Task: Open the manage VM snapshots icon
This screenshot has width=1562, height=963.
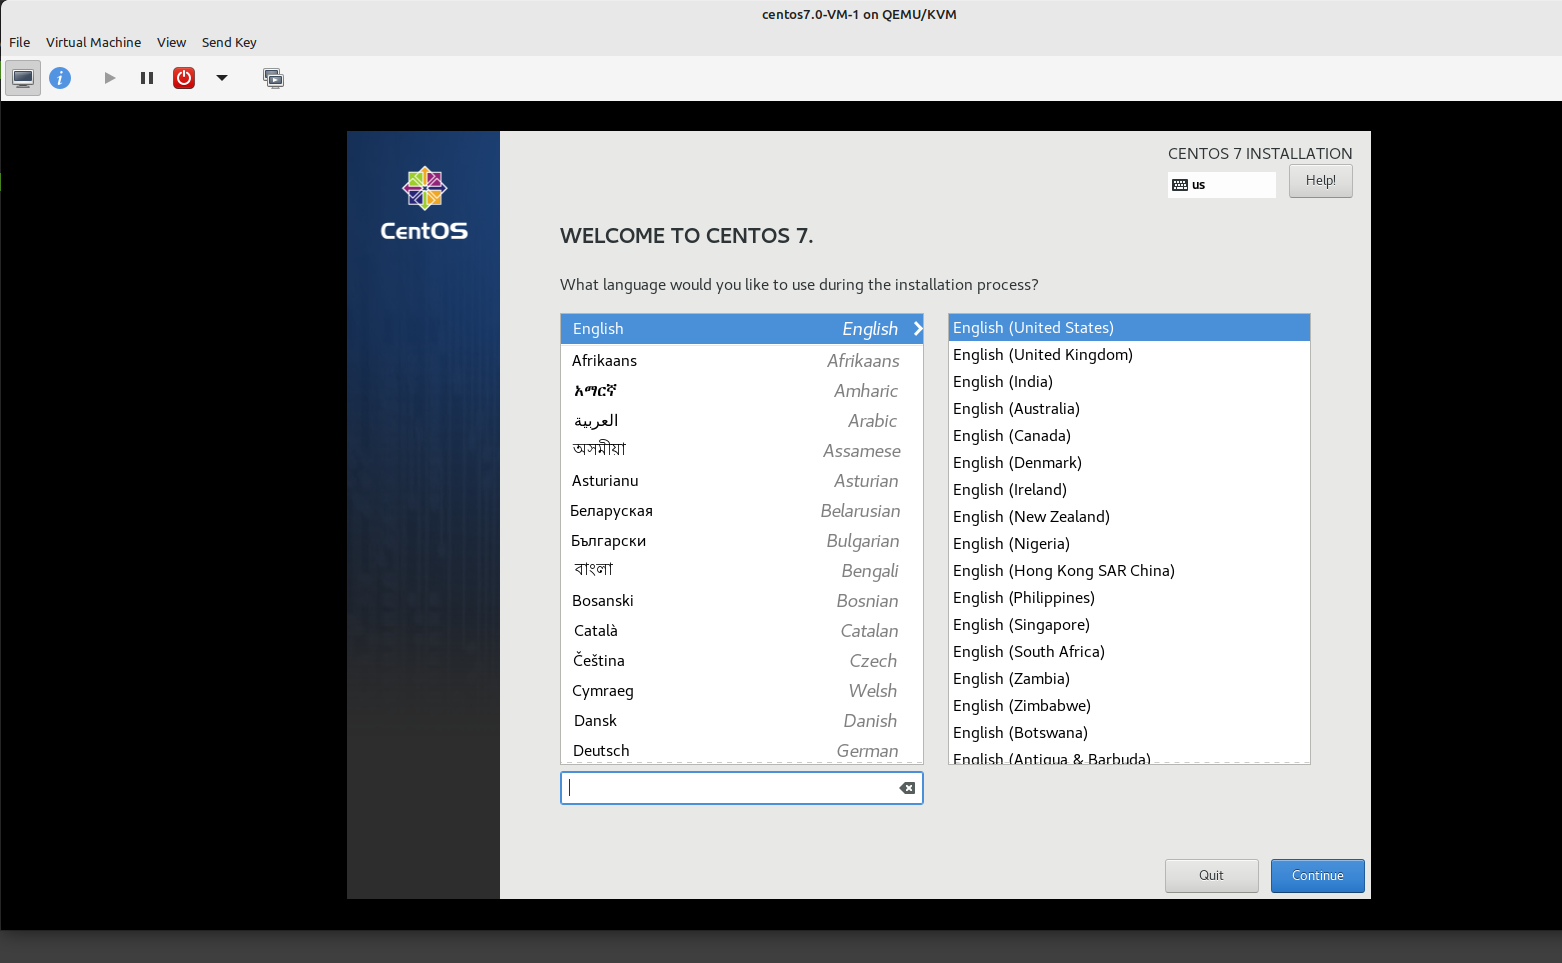Action: pos(273,78)
